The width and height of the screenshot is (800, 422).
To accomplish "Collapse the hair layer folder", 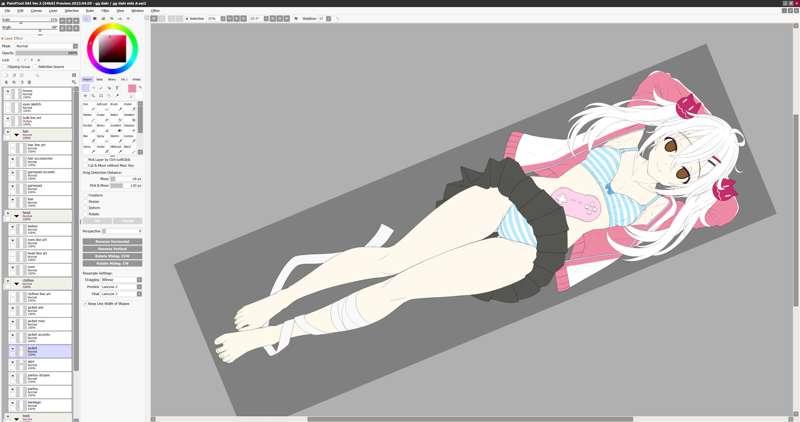I will (x=16, y=135).
